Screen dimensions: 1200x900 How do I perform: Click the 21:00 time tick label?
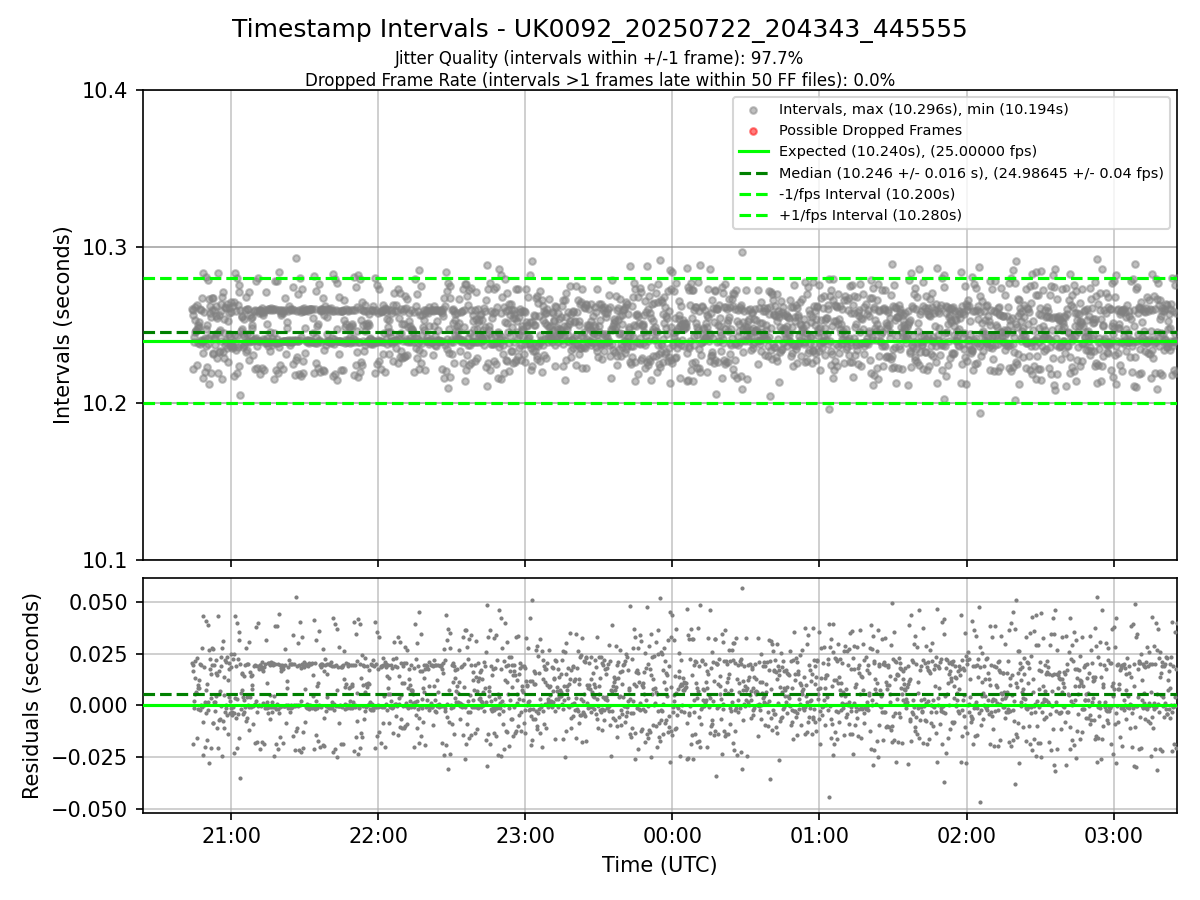click(231, 835)
